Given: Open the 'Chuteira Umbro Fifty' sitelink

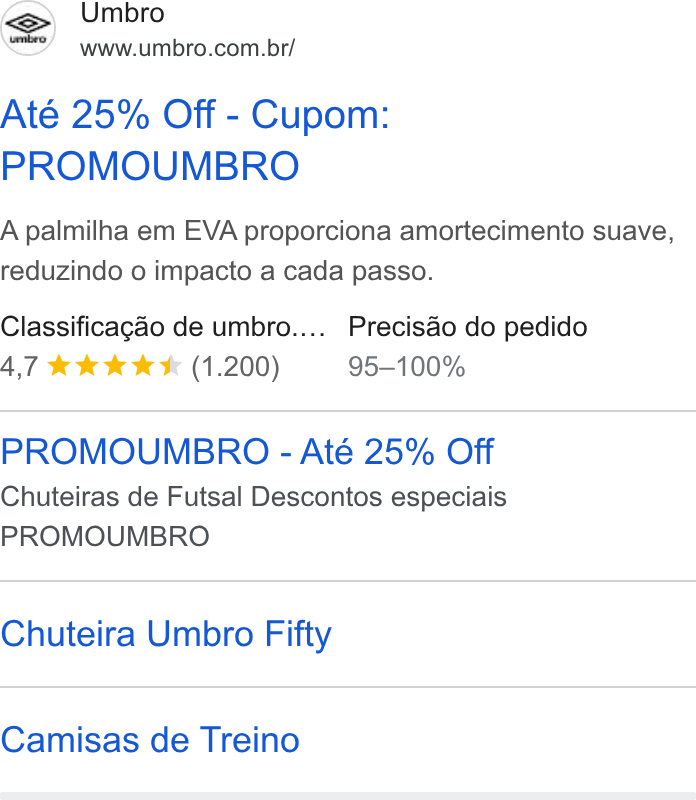Looking at the screenshot, I should coord(166,634).
